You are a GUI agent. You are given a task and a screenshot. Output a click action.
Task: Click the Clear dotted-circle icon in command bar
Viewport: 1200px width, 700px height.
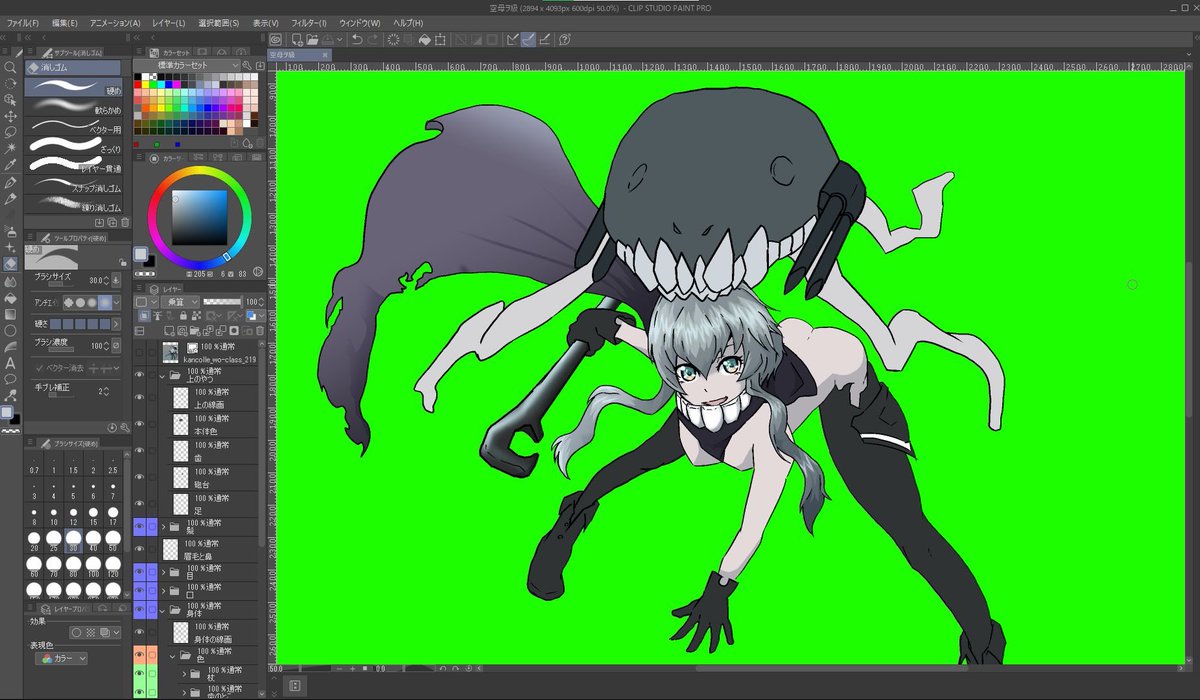[393, 40]
